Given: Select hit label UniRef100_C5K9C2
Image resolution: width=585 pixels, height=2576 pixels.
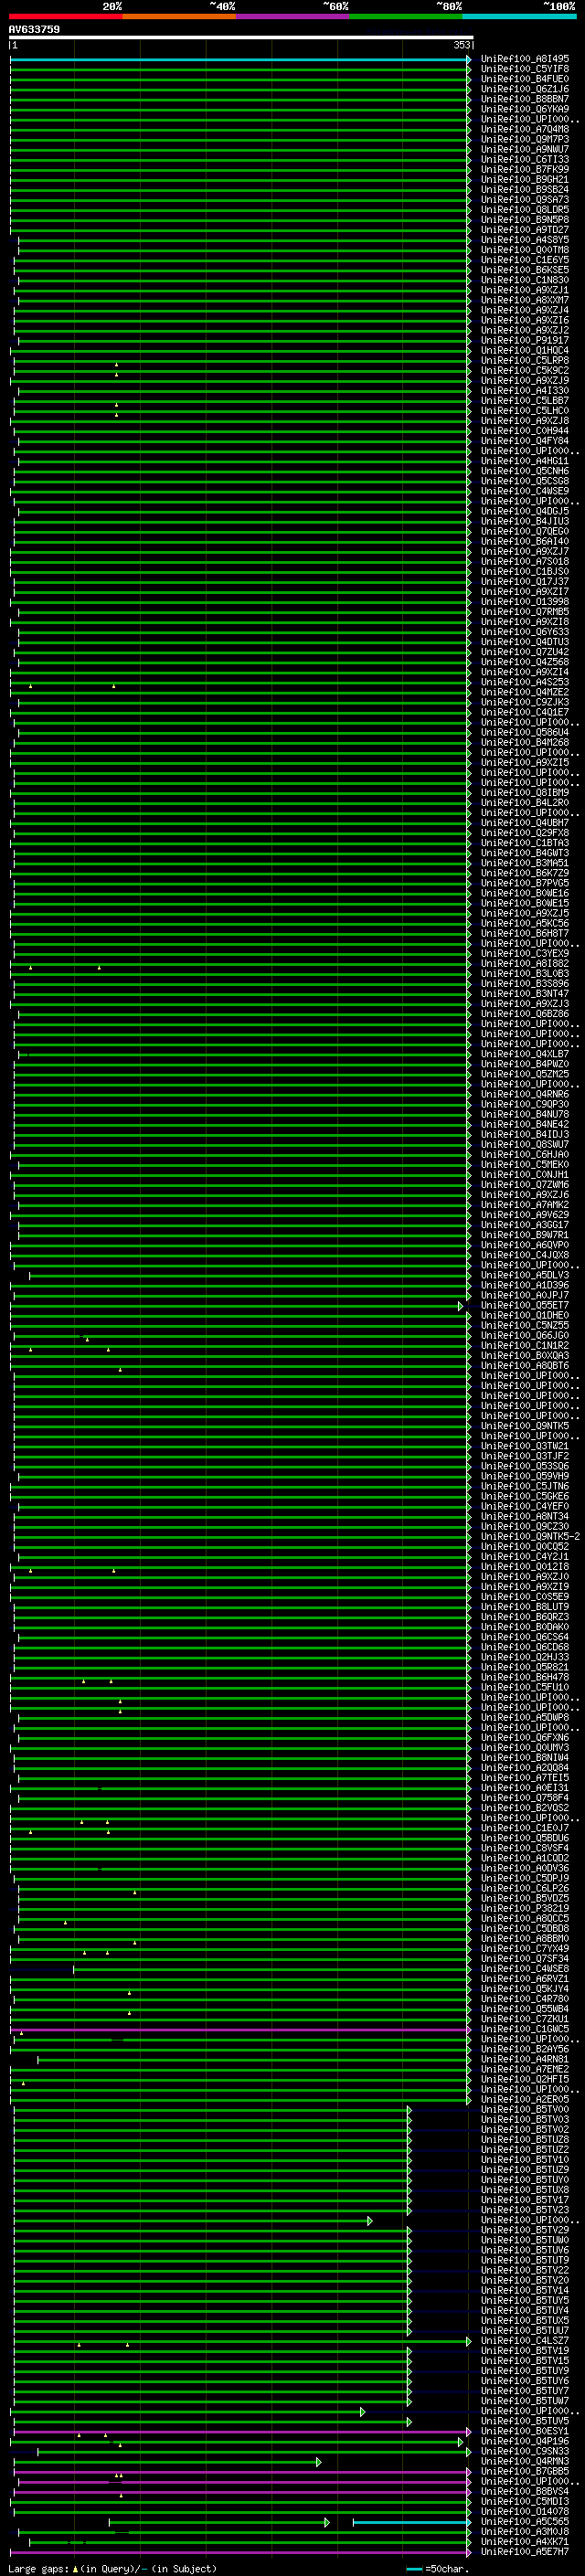Looking at the screenshot, I should coord(525,370).
